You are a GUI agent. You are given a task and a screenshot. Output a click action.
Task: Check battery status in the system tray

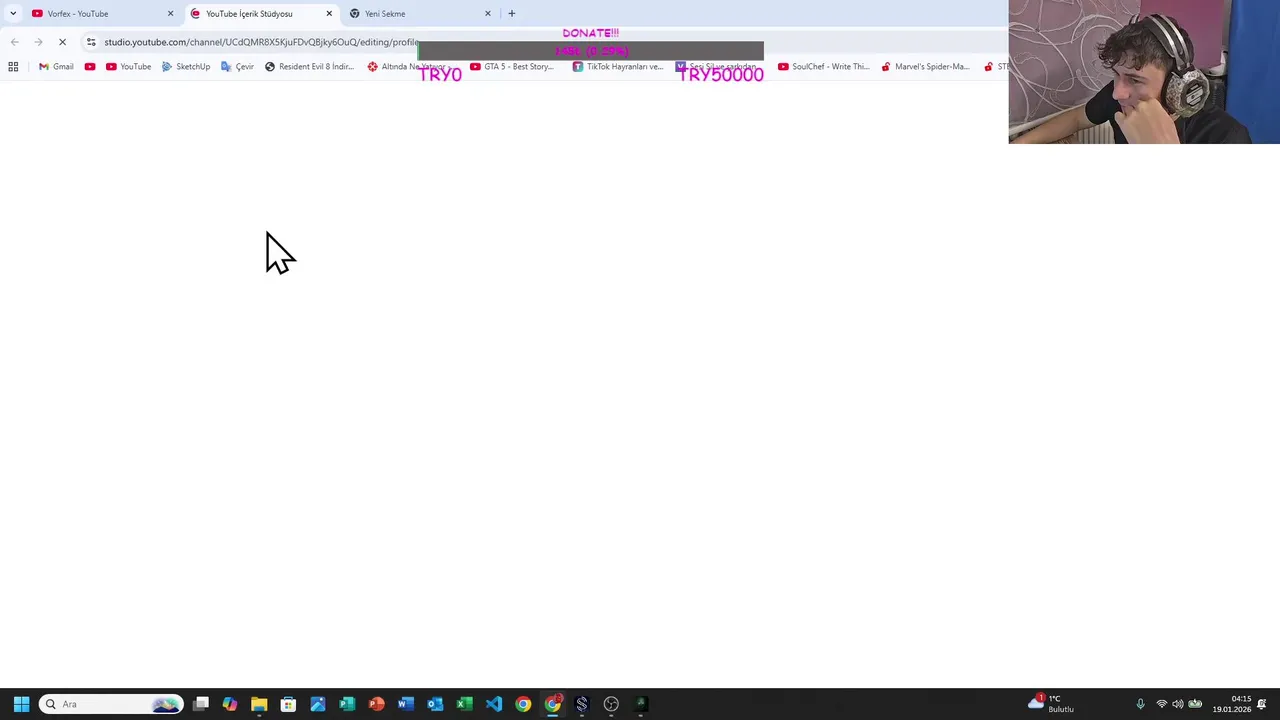point(1195,704)
